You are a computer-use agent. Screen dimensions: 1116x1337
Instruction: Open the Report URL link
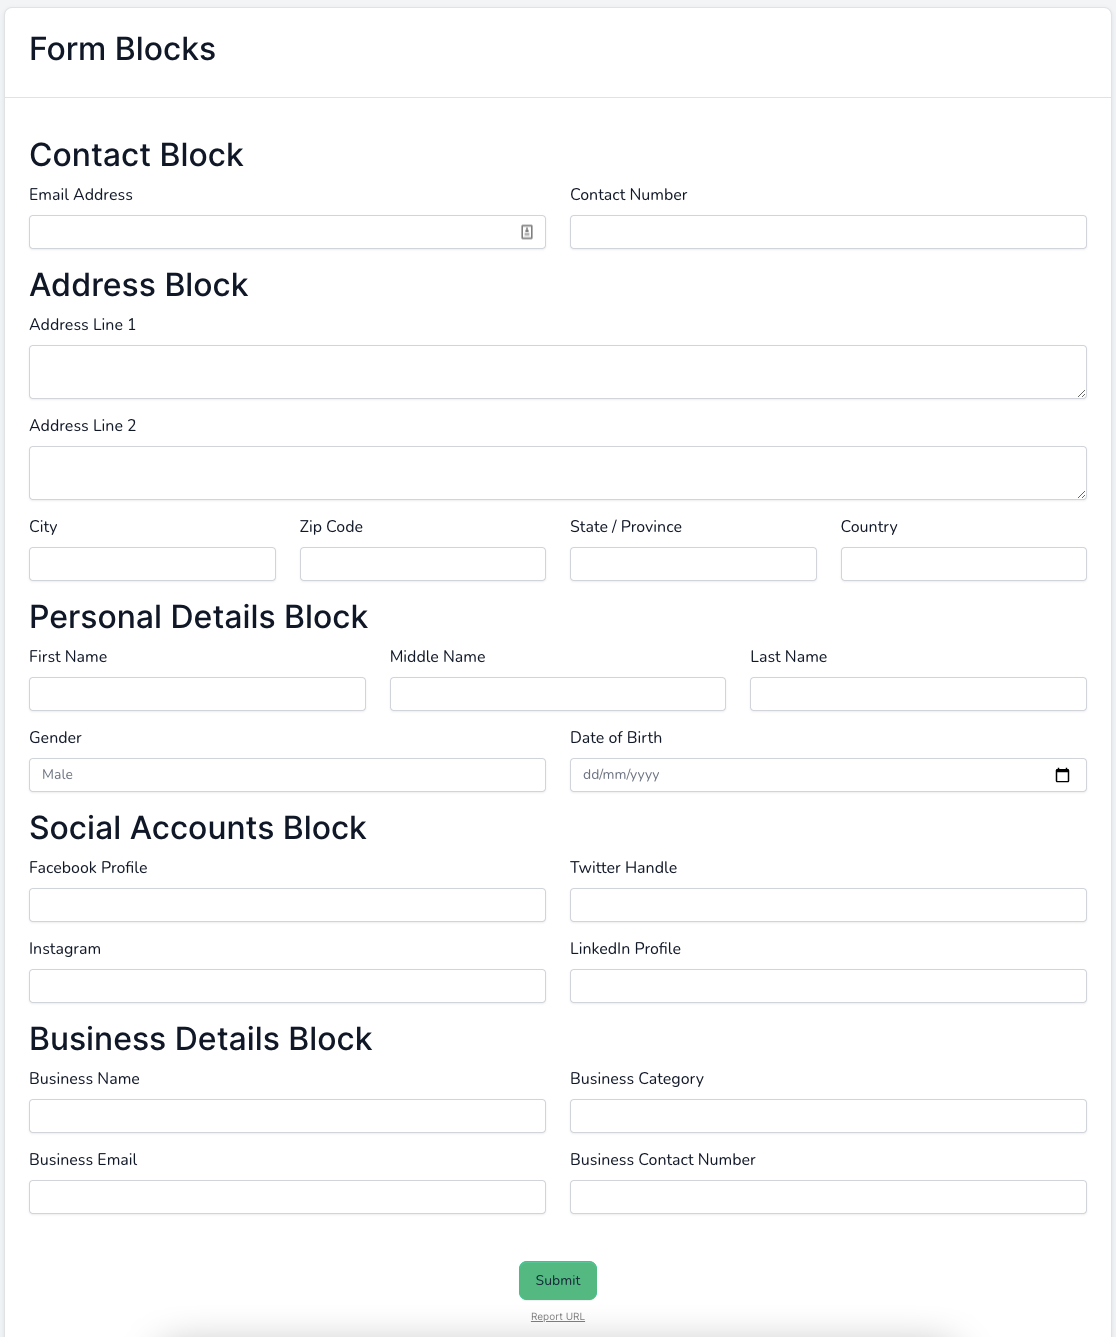[558, 1316]
